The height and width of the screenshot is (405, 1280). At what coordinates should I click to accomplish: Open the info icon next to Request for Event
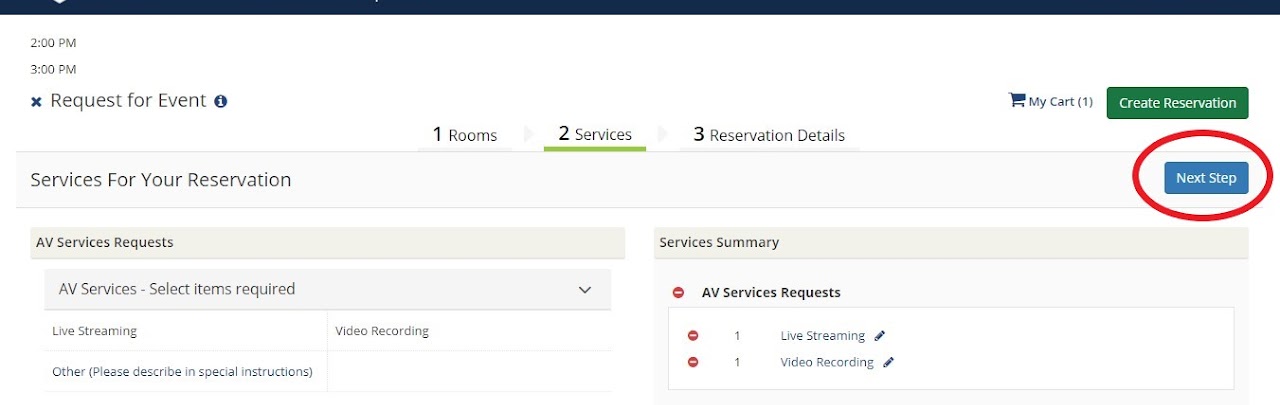coord(221,101)
